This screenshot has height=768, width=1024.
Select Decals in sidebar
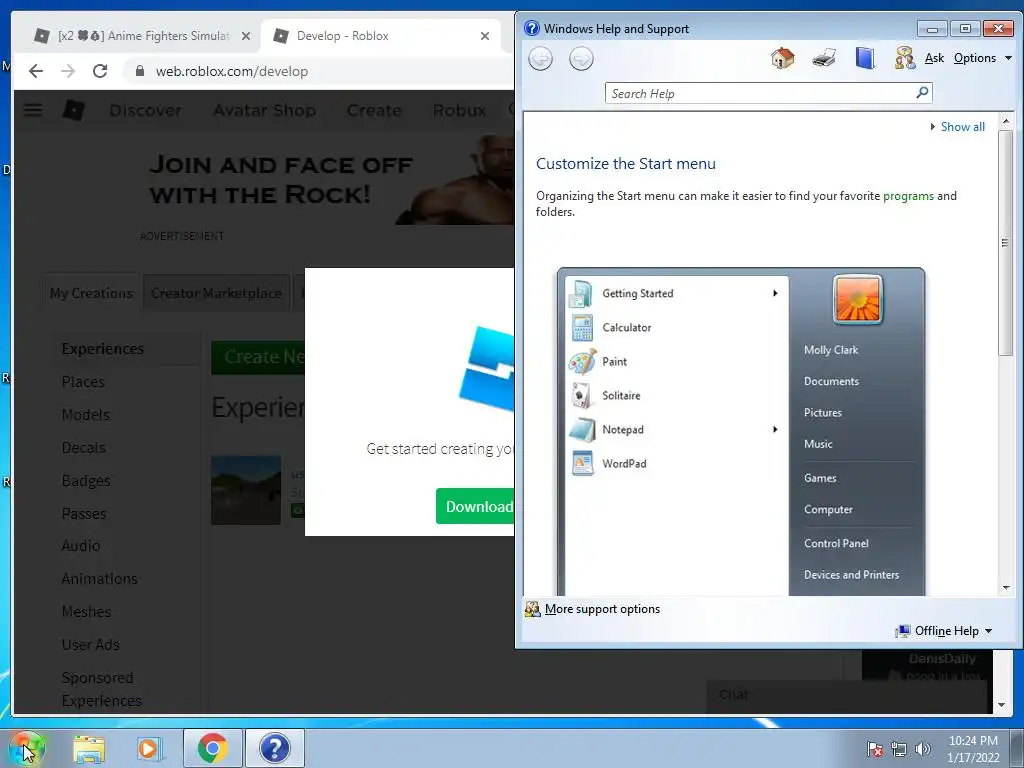click(x=84, y=447)
